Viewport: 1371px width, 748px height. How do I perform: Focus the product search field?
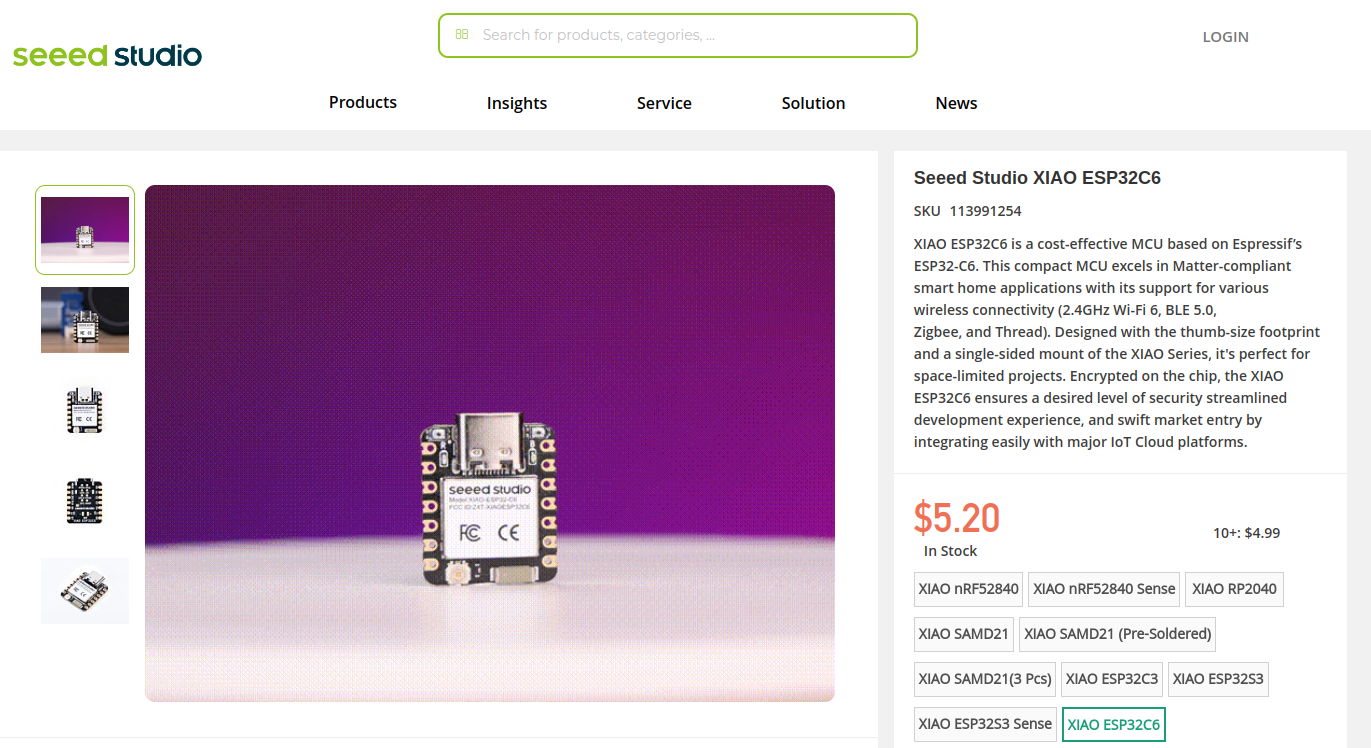(x=678, y=35)
